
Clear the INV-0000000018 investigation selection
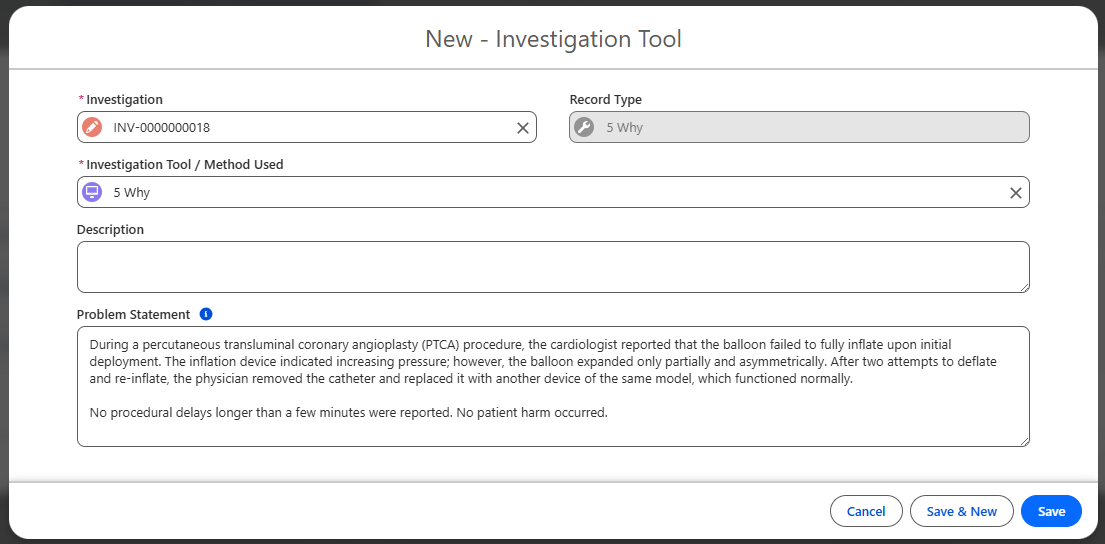tap(522, 128)
